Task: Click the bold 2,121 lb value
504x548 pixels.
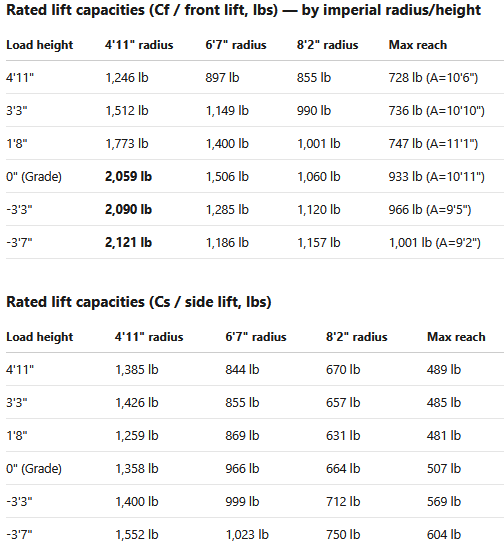Action: (x=128, y=243)
